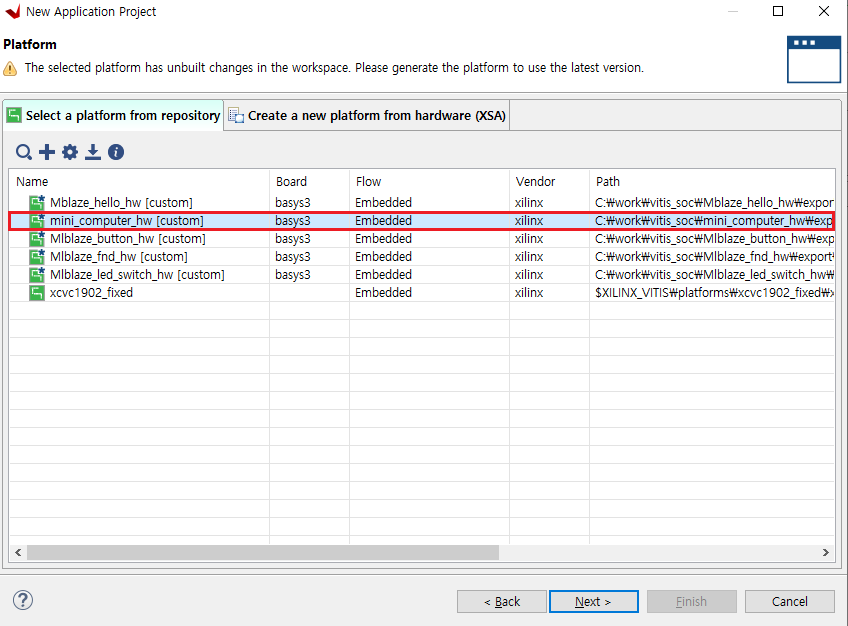Click the scroll left arrow
Screen dimensions: 848x626
tap(18, 552)
